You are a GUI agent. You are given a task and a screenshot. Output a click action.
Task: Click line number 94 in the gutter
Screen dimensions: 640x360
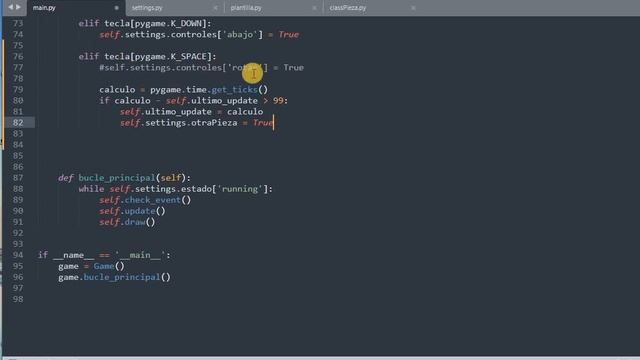point(18,255)
